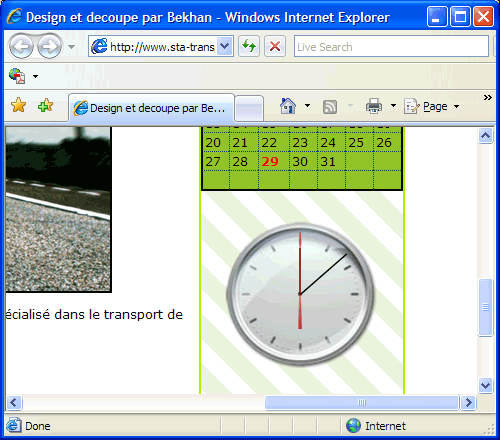The image size is (500, 440).
Task: Open the Page menu
Action: 432,106
